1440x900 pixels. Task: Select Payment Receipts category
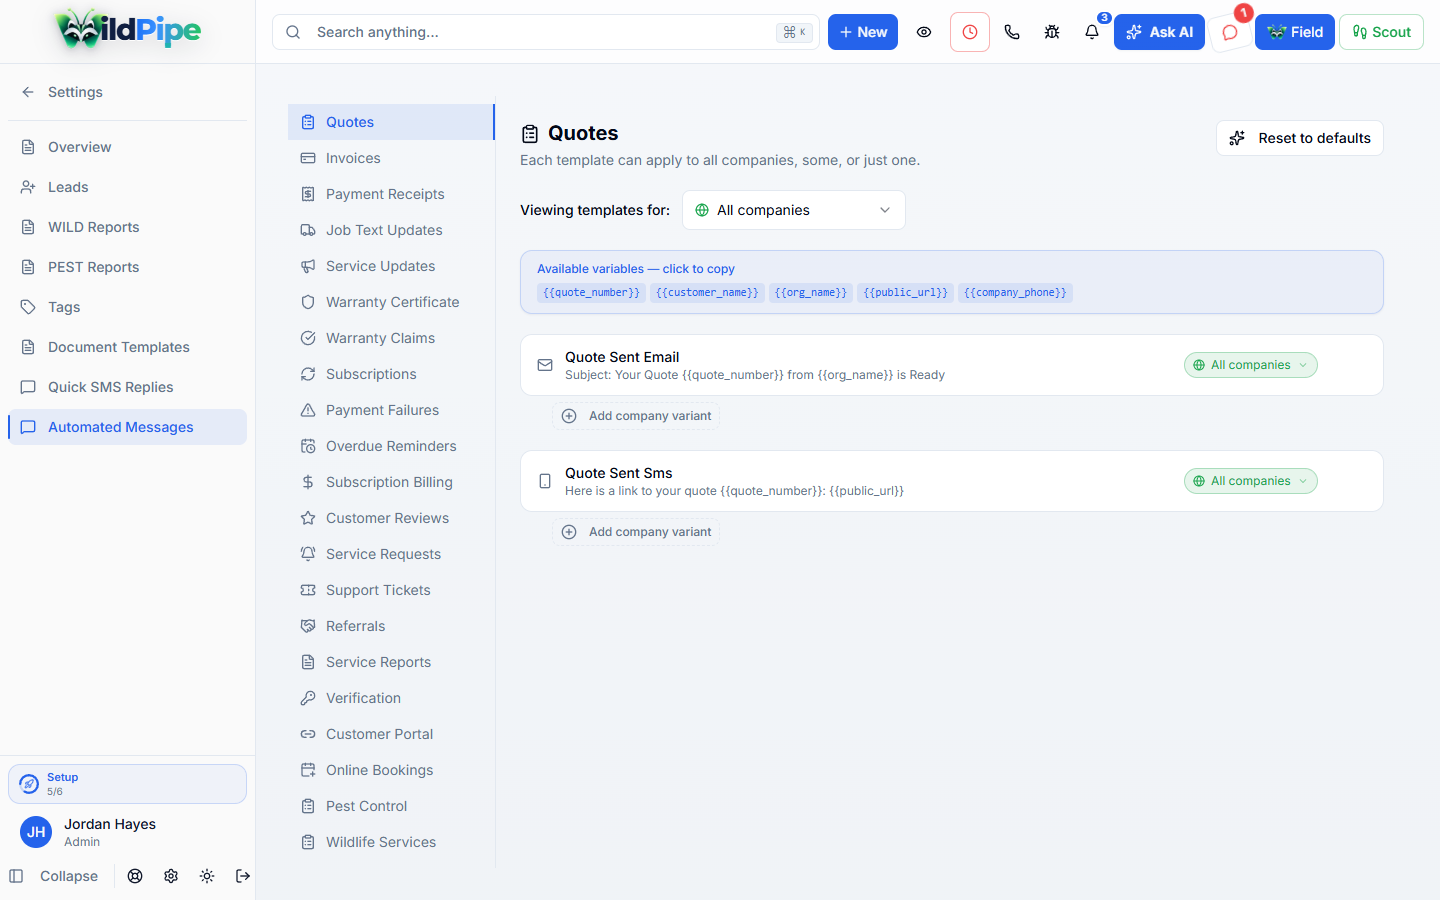(391, 194)
